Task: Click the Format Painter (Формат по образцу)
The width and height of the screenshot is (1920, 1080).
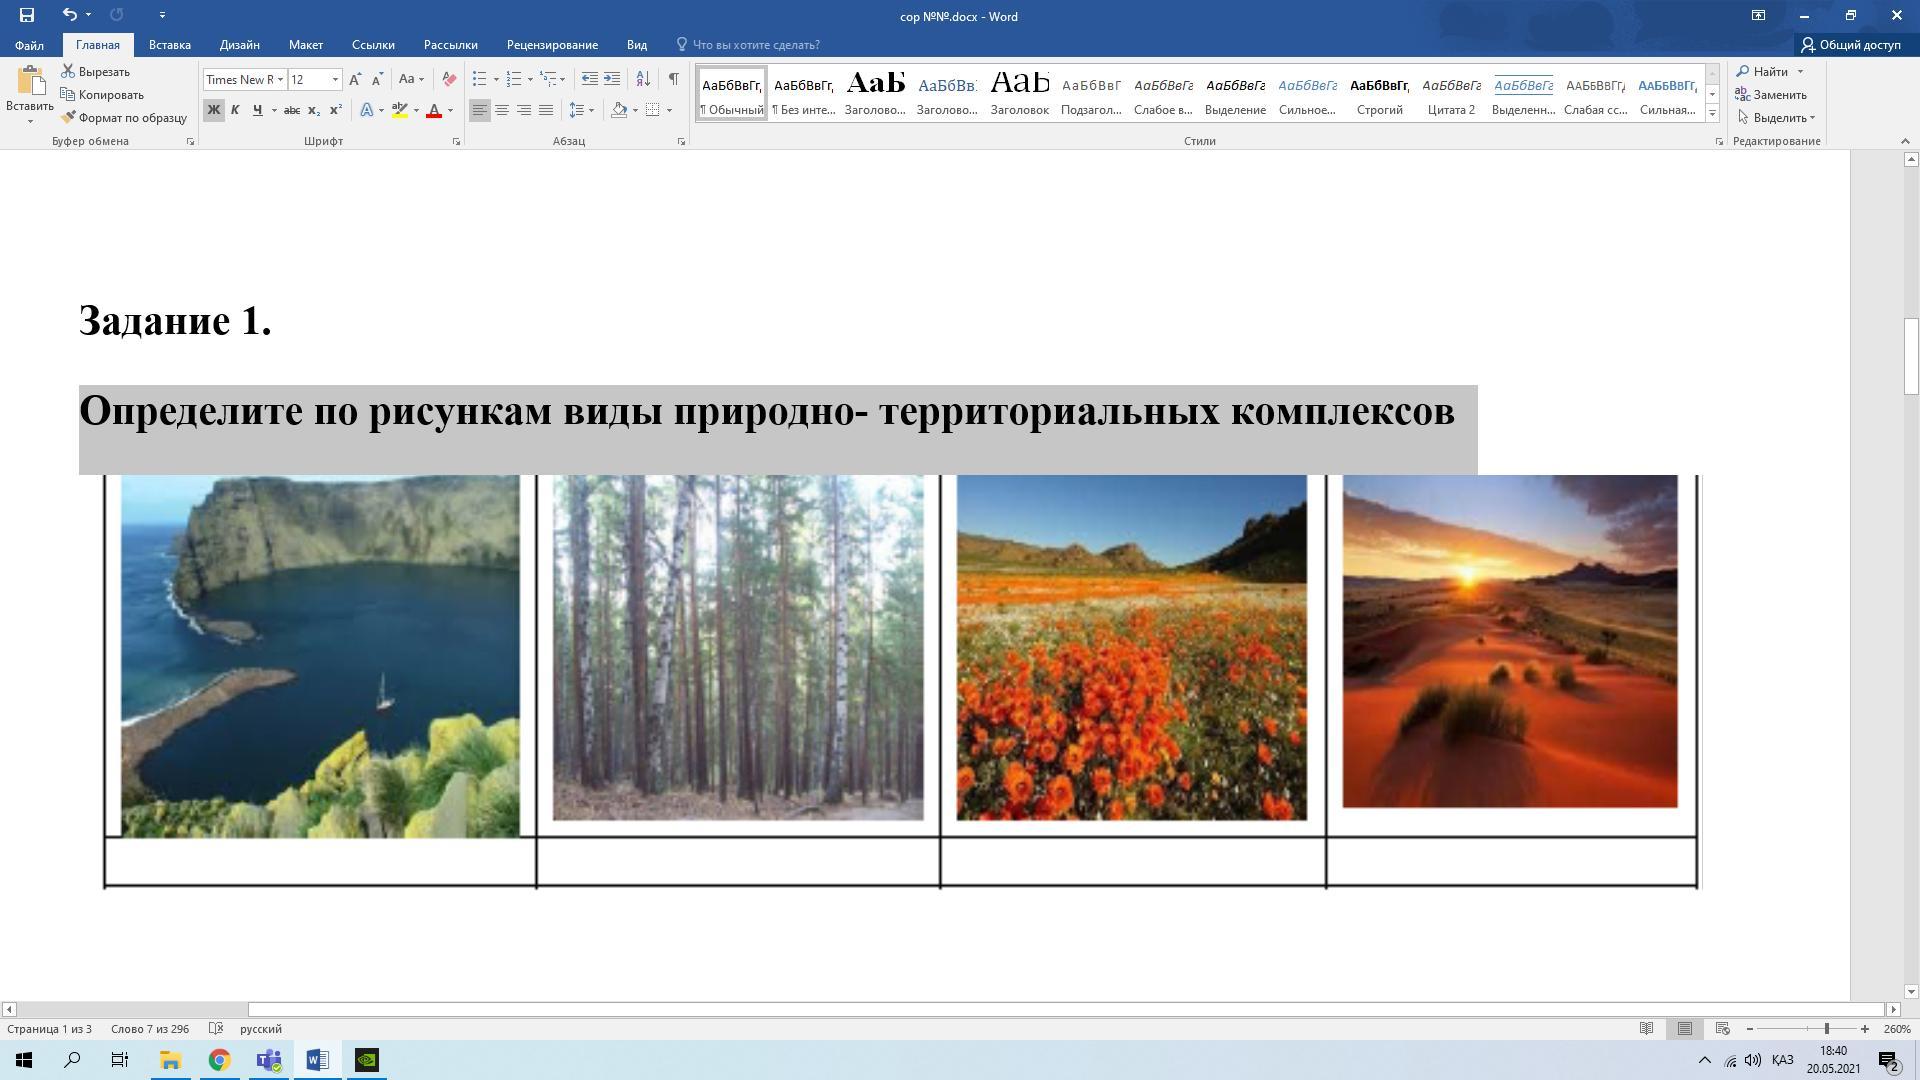Action: pos(124,118)
